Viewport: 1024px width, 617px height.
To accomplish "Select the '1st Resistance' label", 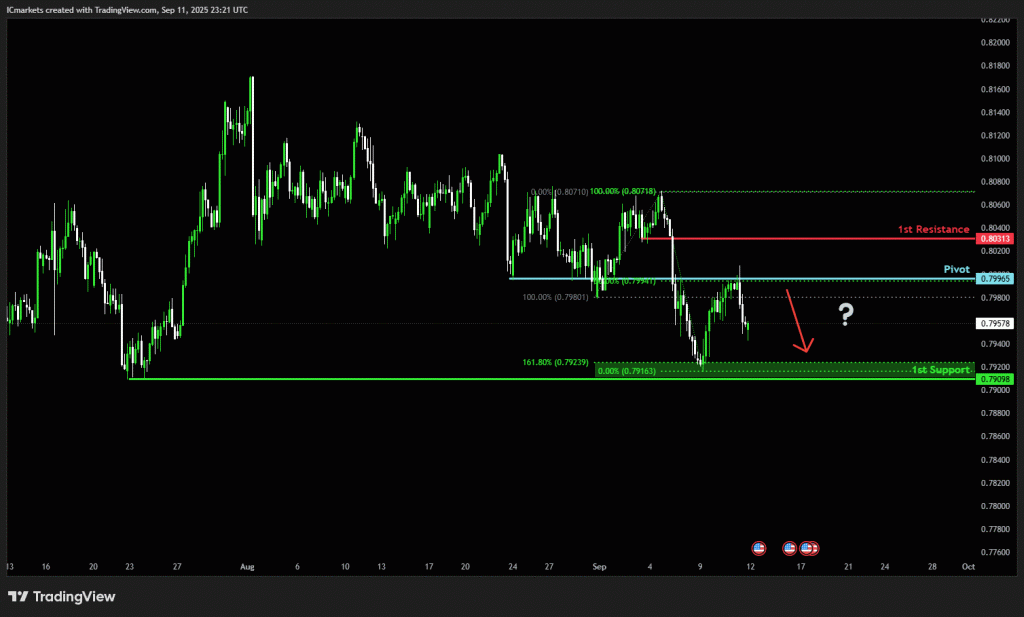I will click(x=933, y=229).
